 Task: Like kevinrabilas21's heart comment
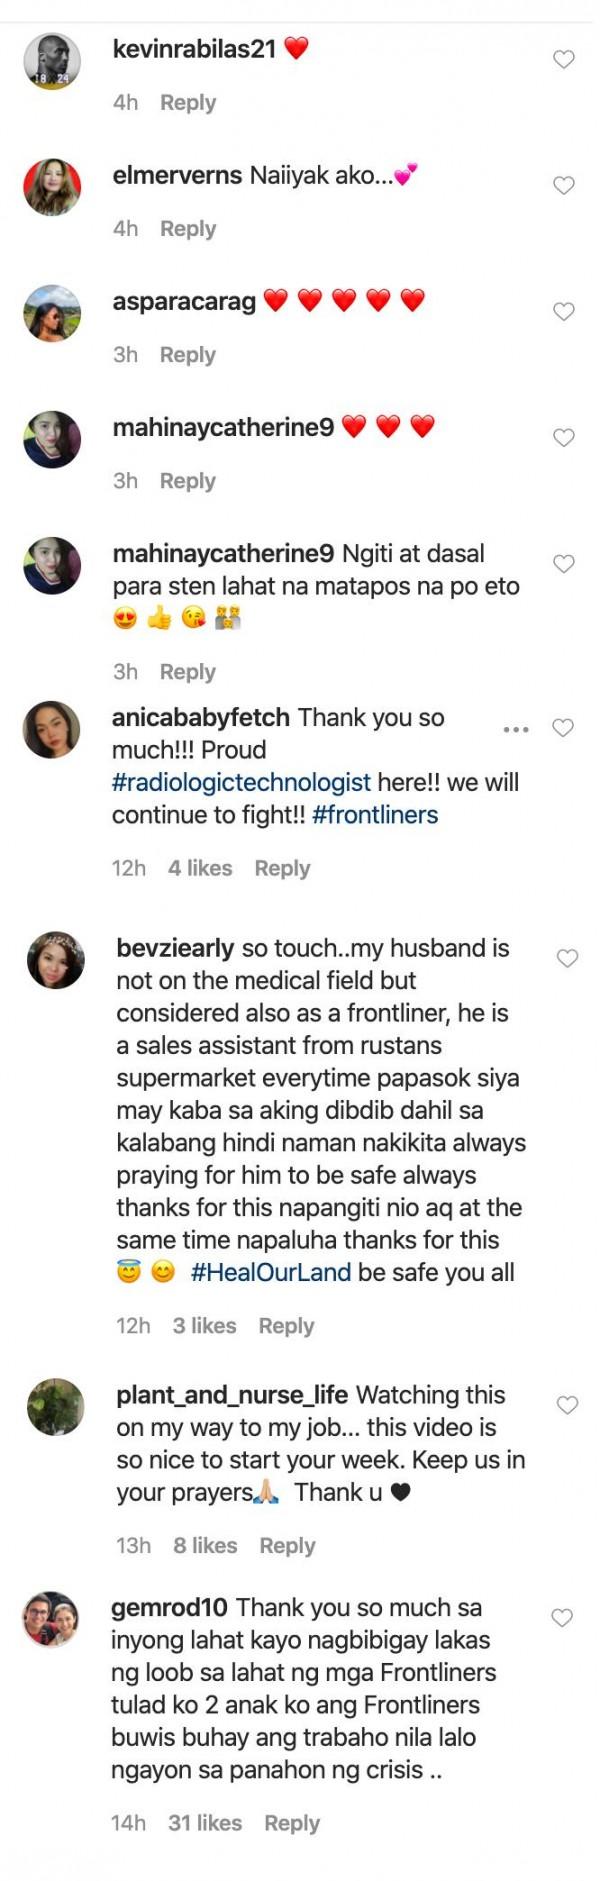[x=564, y=60]
